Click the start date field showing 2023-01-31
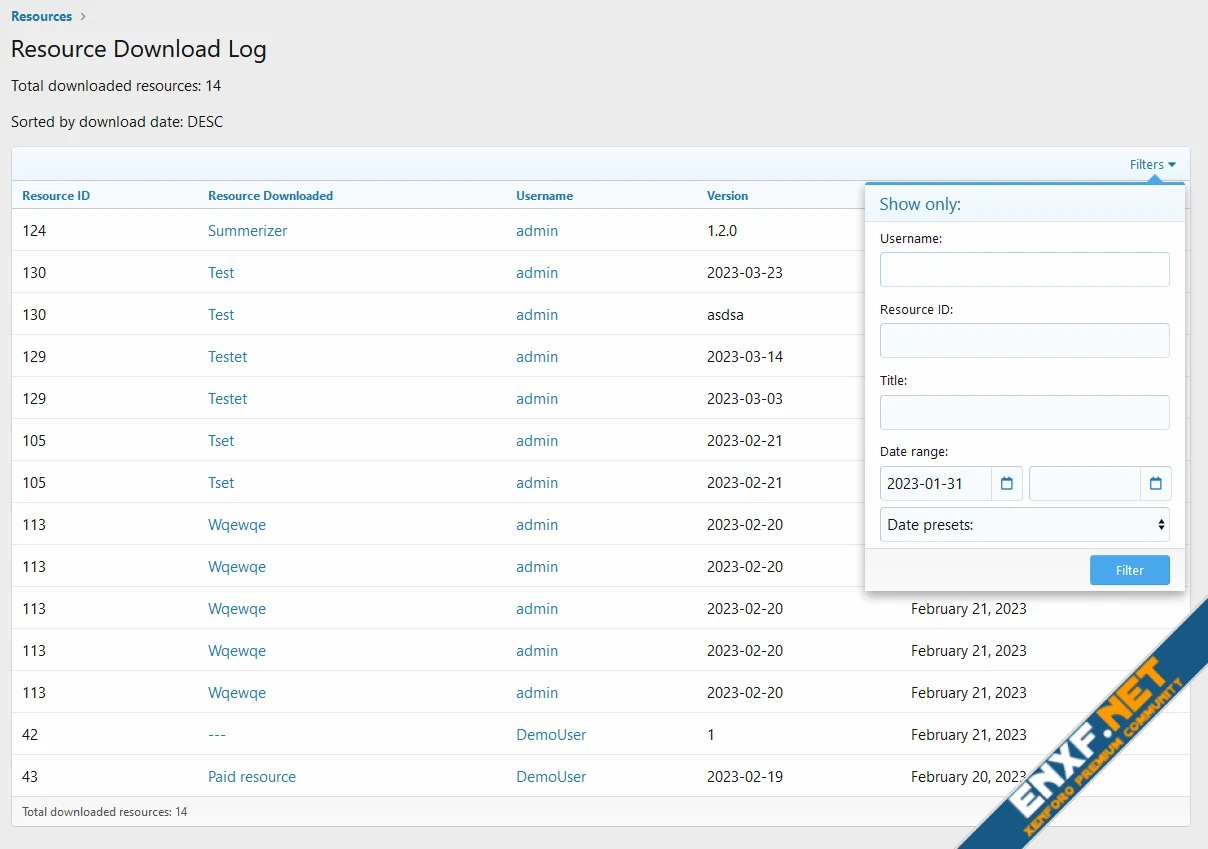 pos(935,484)
